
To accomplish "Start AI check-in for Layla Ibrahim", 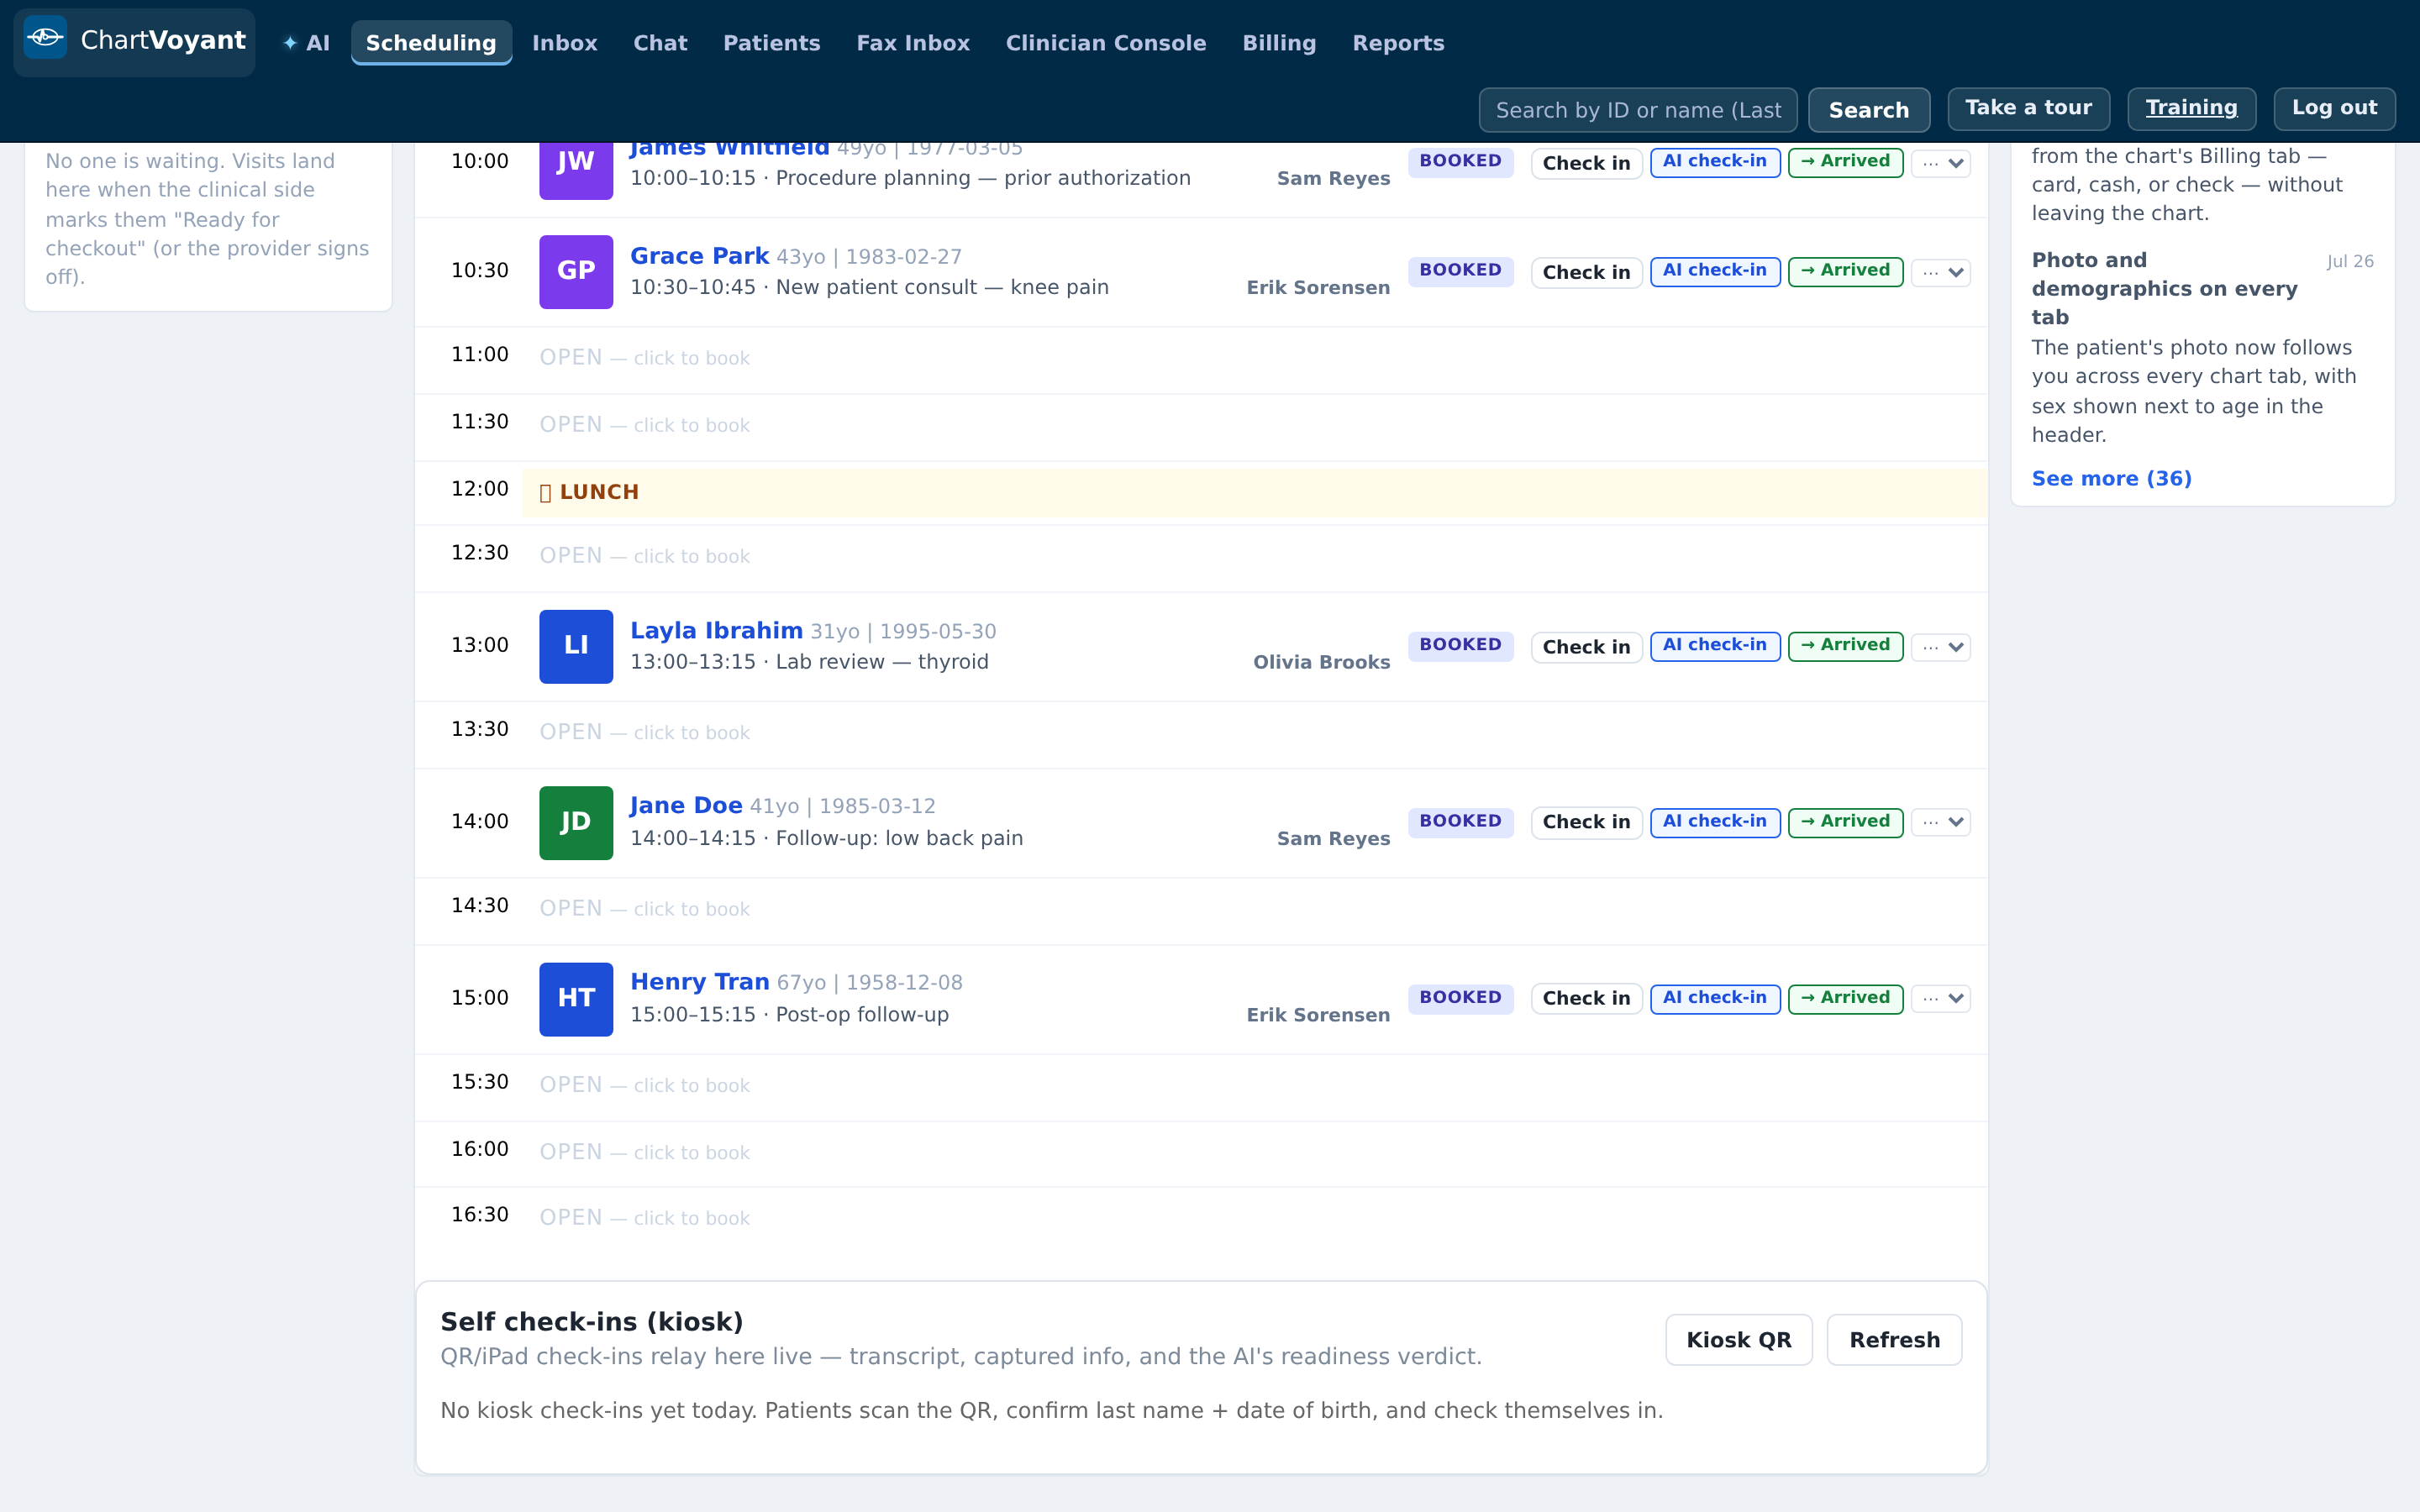I will pos(1714,646).
